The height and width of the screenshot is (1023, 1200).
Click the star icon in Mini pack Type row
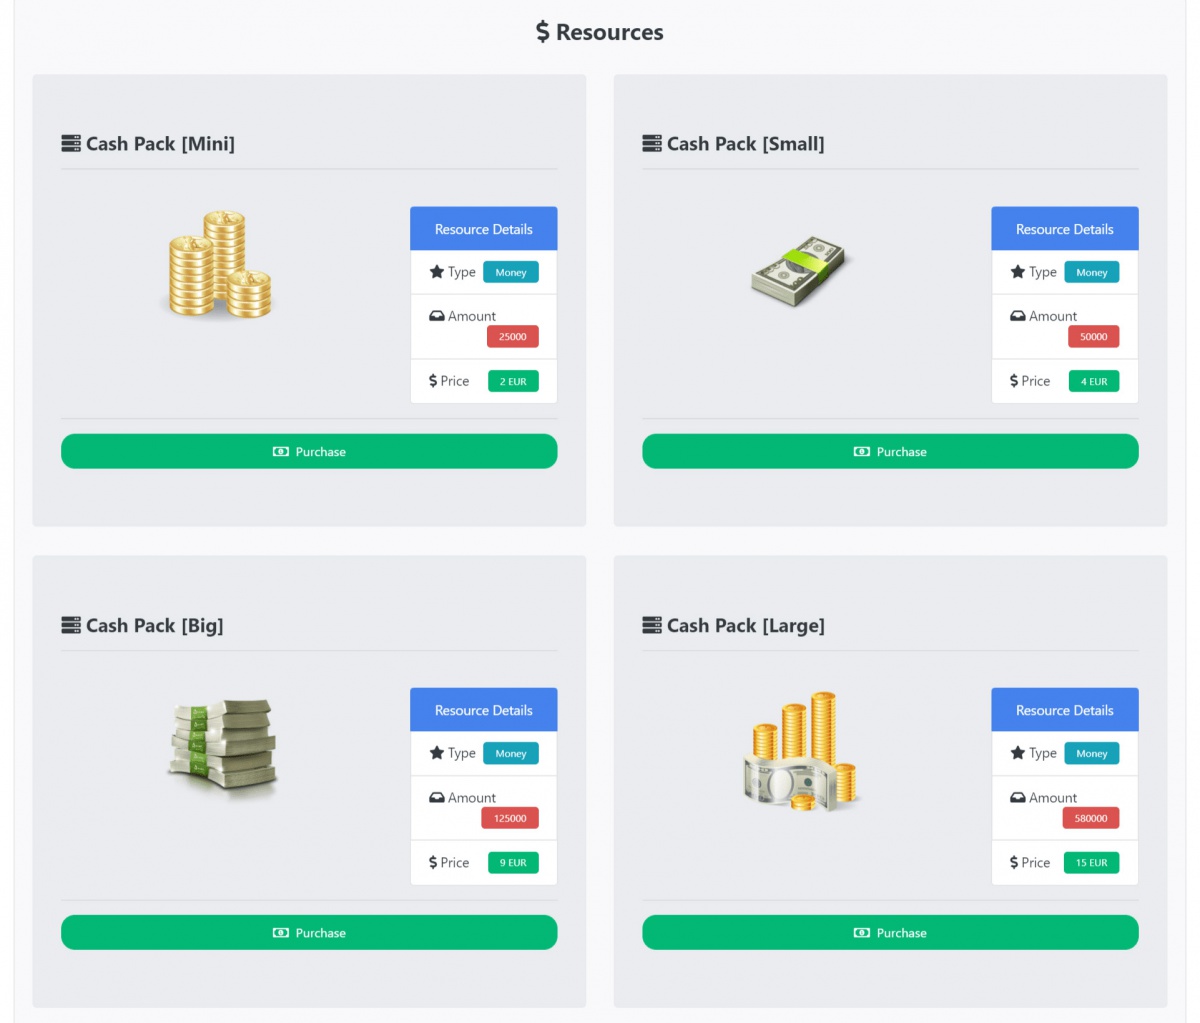pyautogui.click(x=436, y=272)
